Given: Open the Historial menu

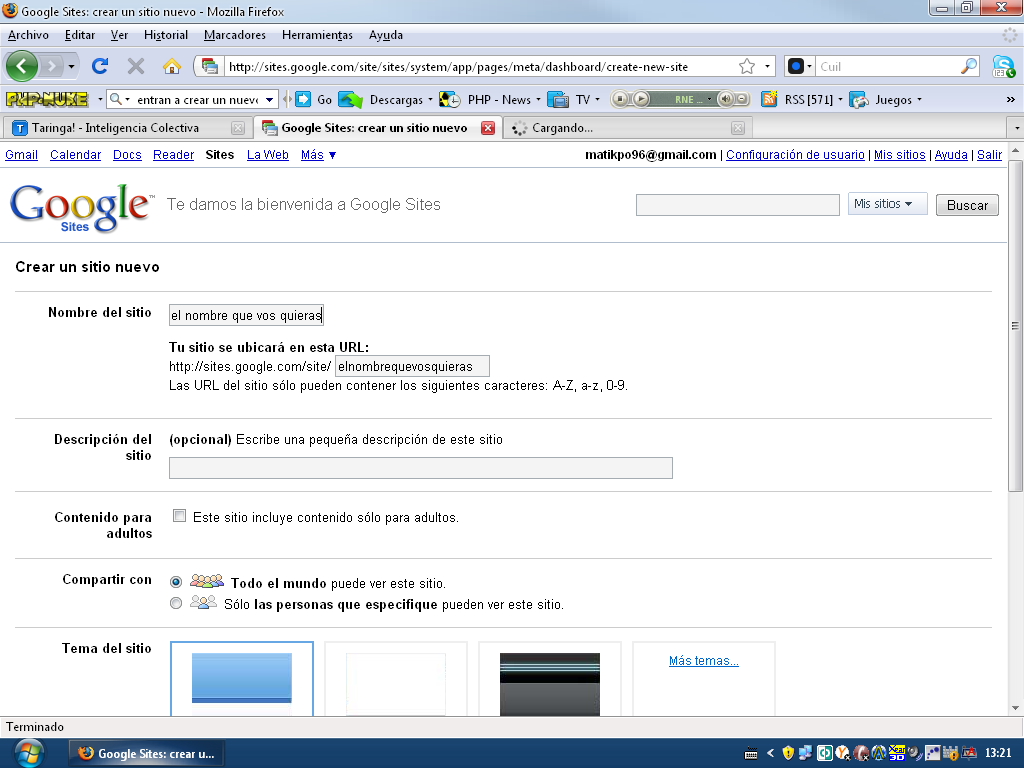Looking at the screenshot, I should coord(166,35).
